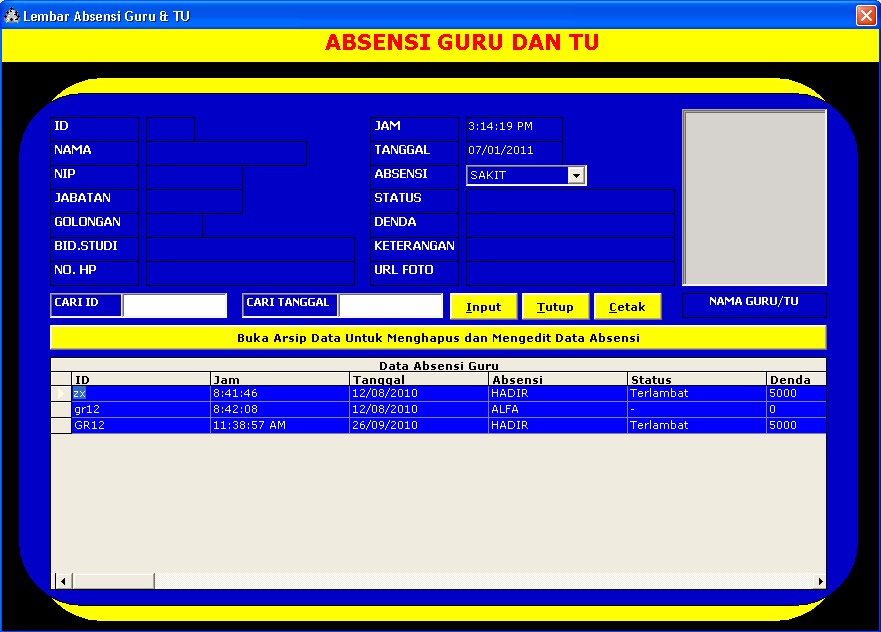Click the GOLONGAN text field
The image size is (881, 632).
coord(175,225)
